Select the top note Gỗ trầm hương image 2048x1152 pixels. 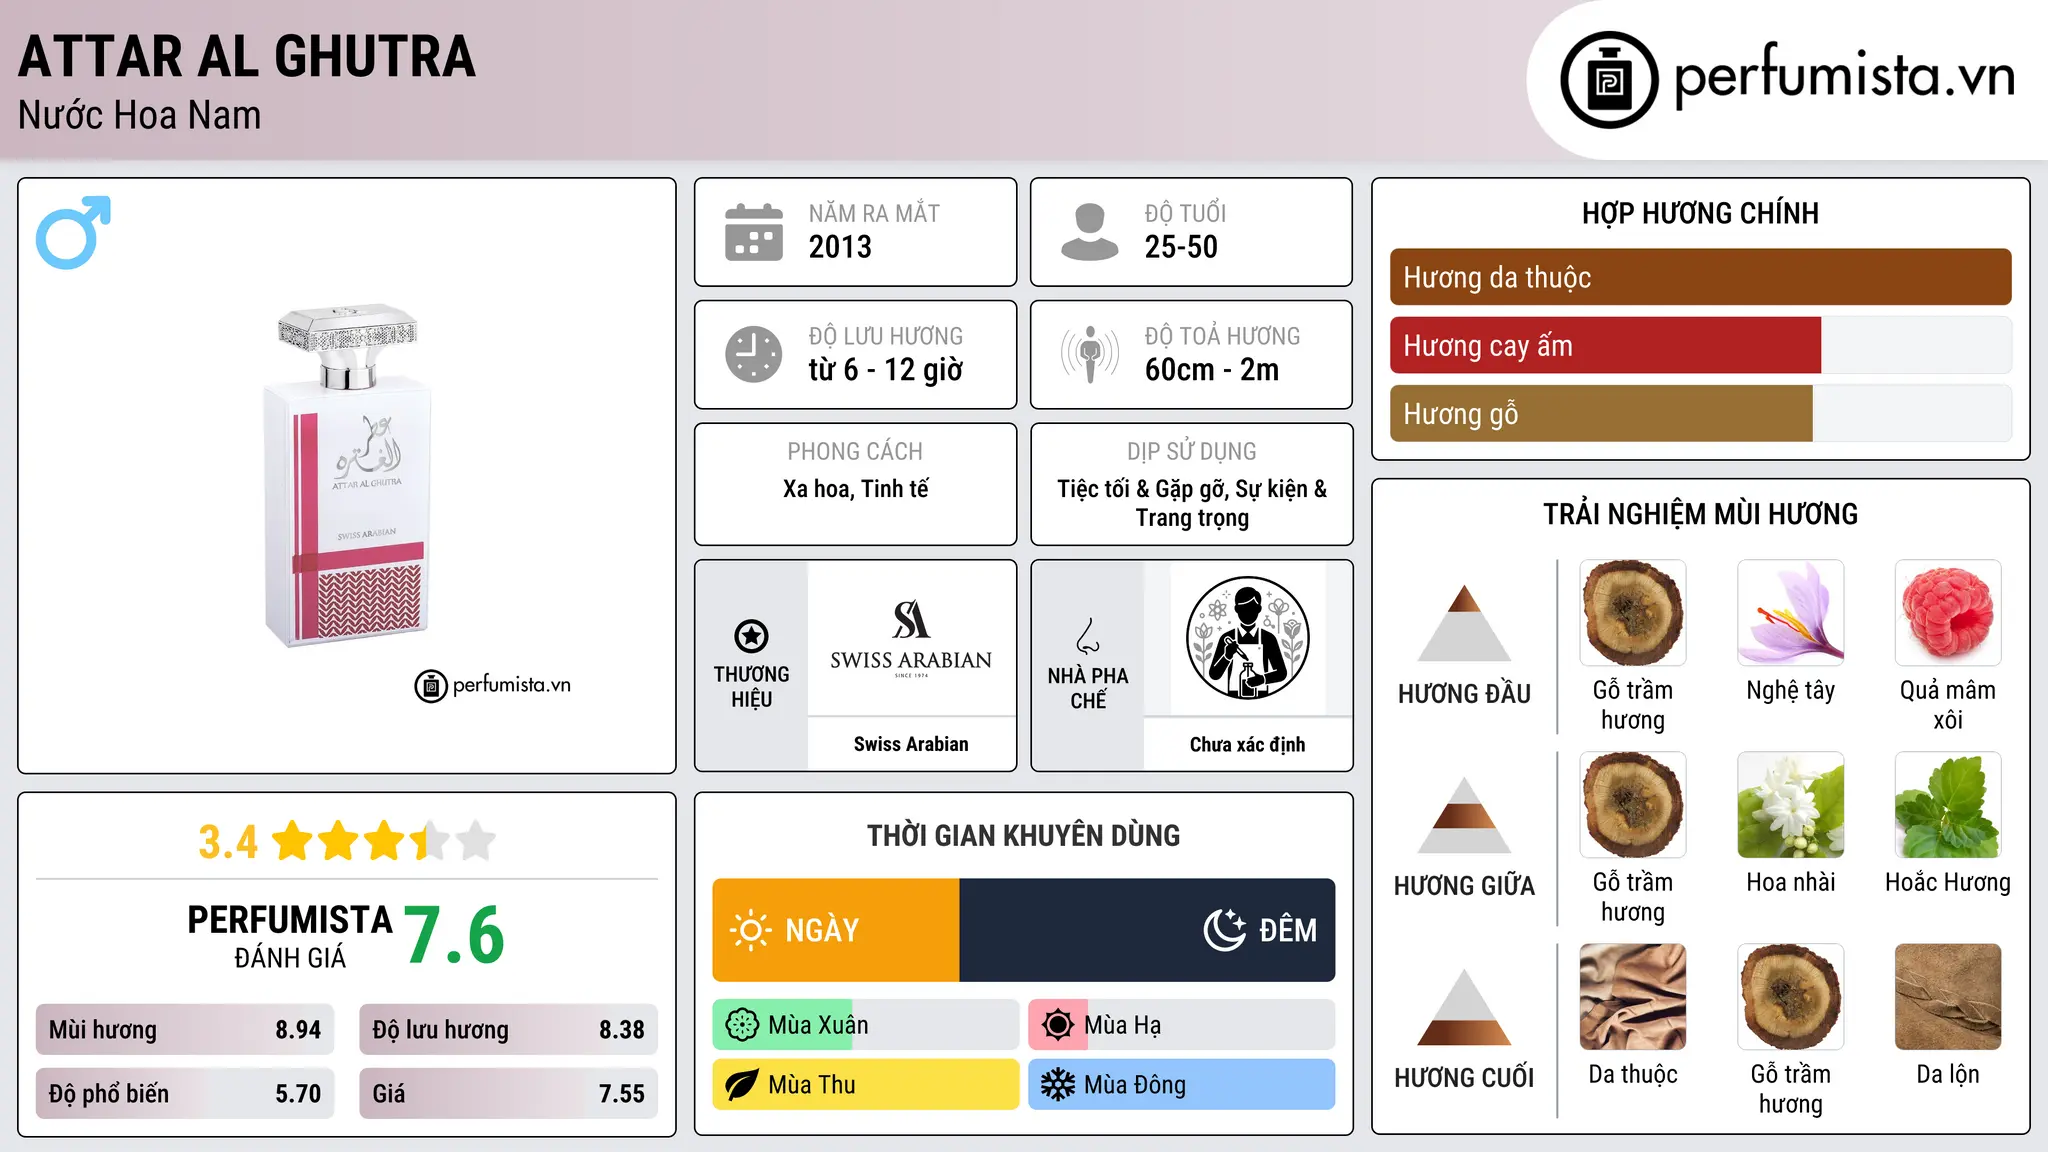point(1633,613)
